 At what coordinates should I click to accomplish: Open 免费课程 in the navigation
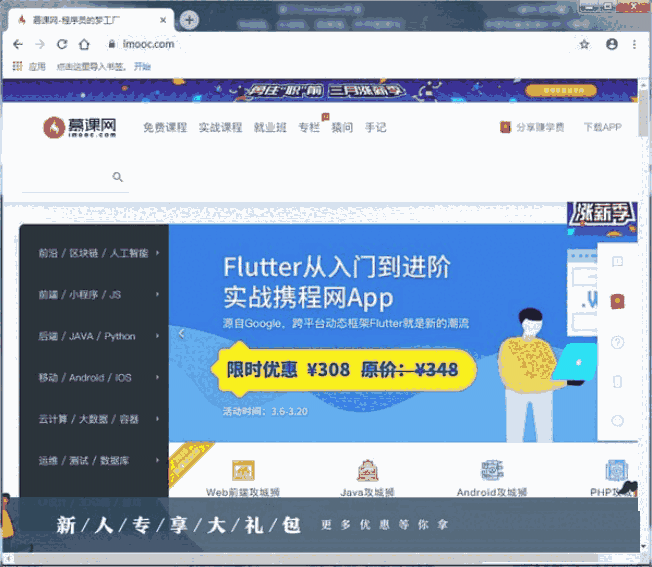pyautogui.click(x=165, y=127)
